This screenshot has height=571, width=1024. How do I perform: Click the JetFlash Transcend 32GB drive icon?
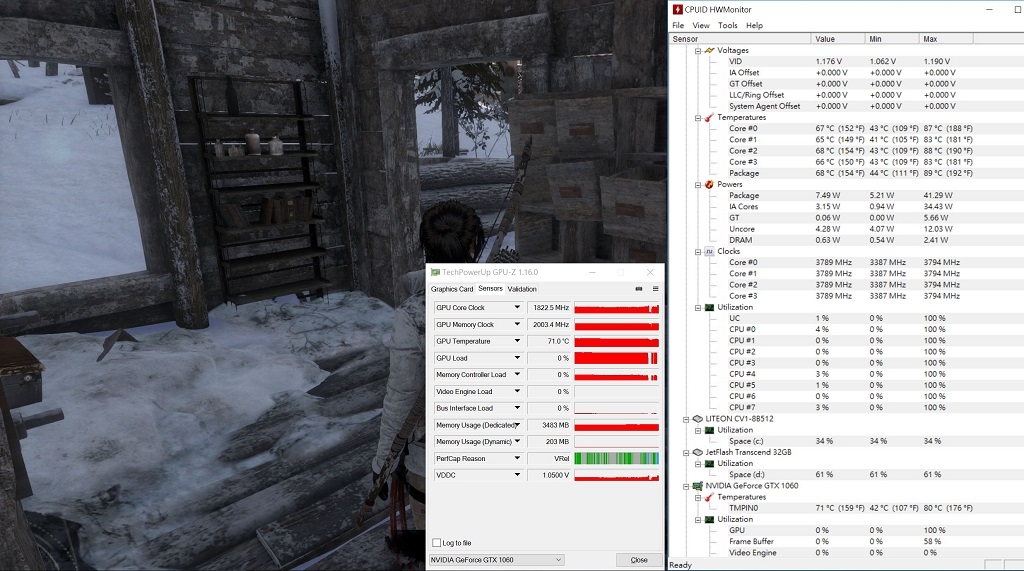[697, 452]
